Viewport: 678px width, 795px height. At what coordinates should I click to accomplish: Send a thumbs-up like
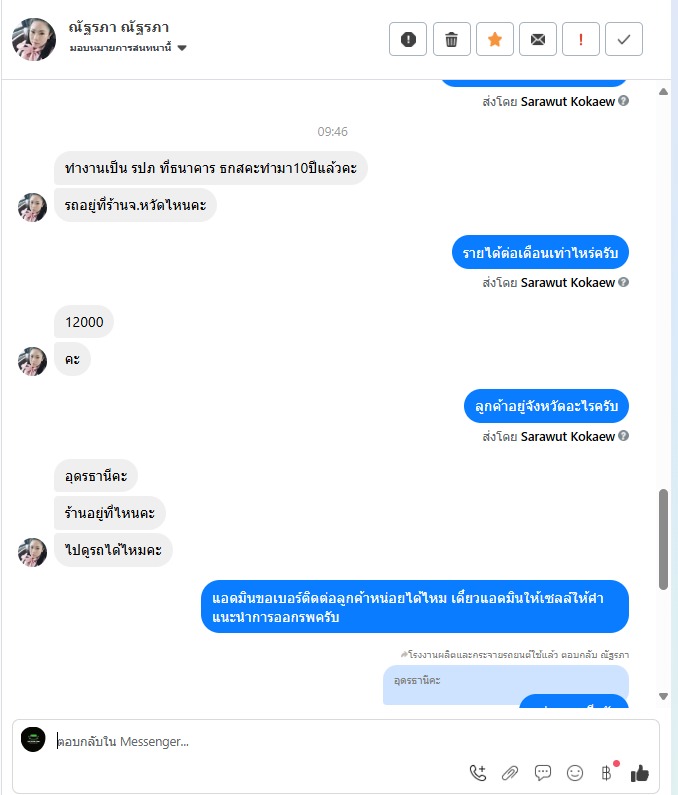click(639, 773)
